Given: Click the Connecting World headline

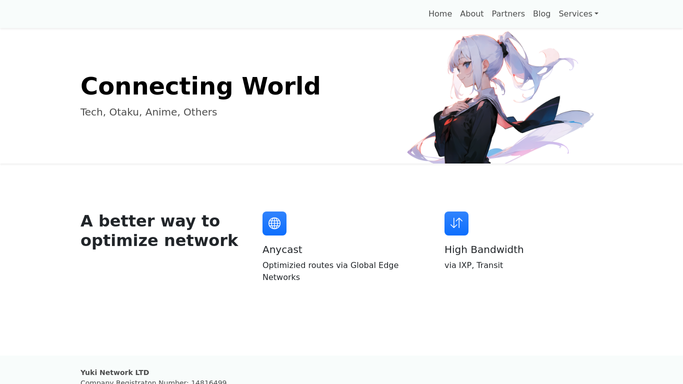Looking at the screenshot, I should pyautogui.click(x=200, y=86).
